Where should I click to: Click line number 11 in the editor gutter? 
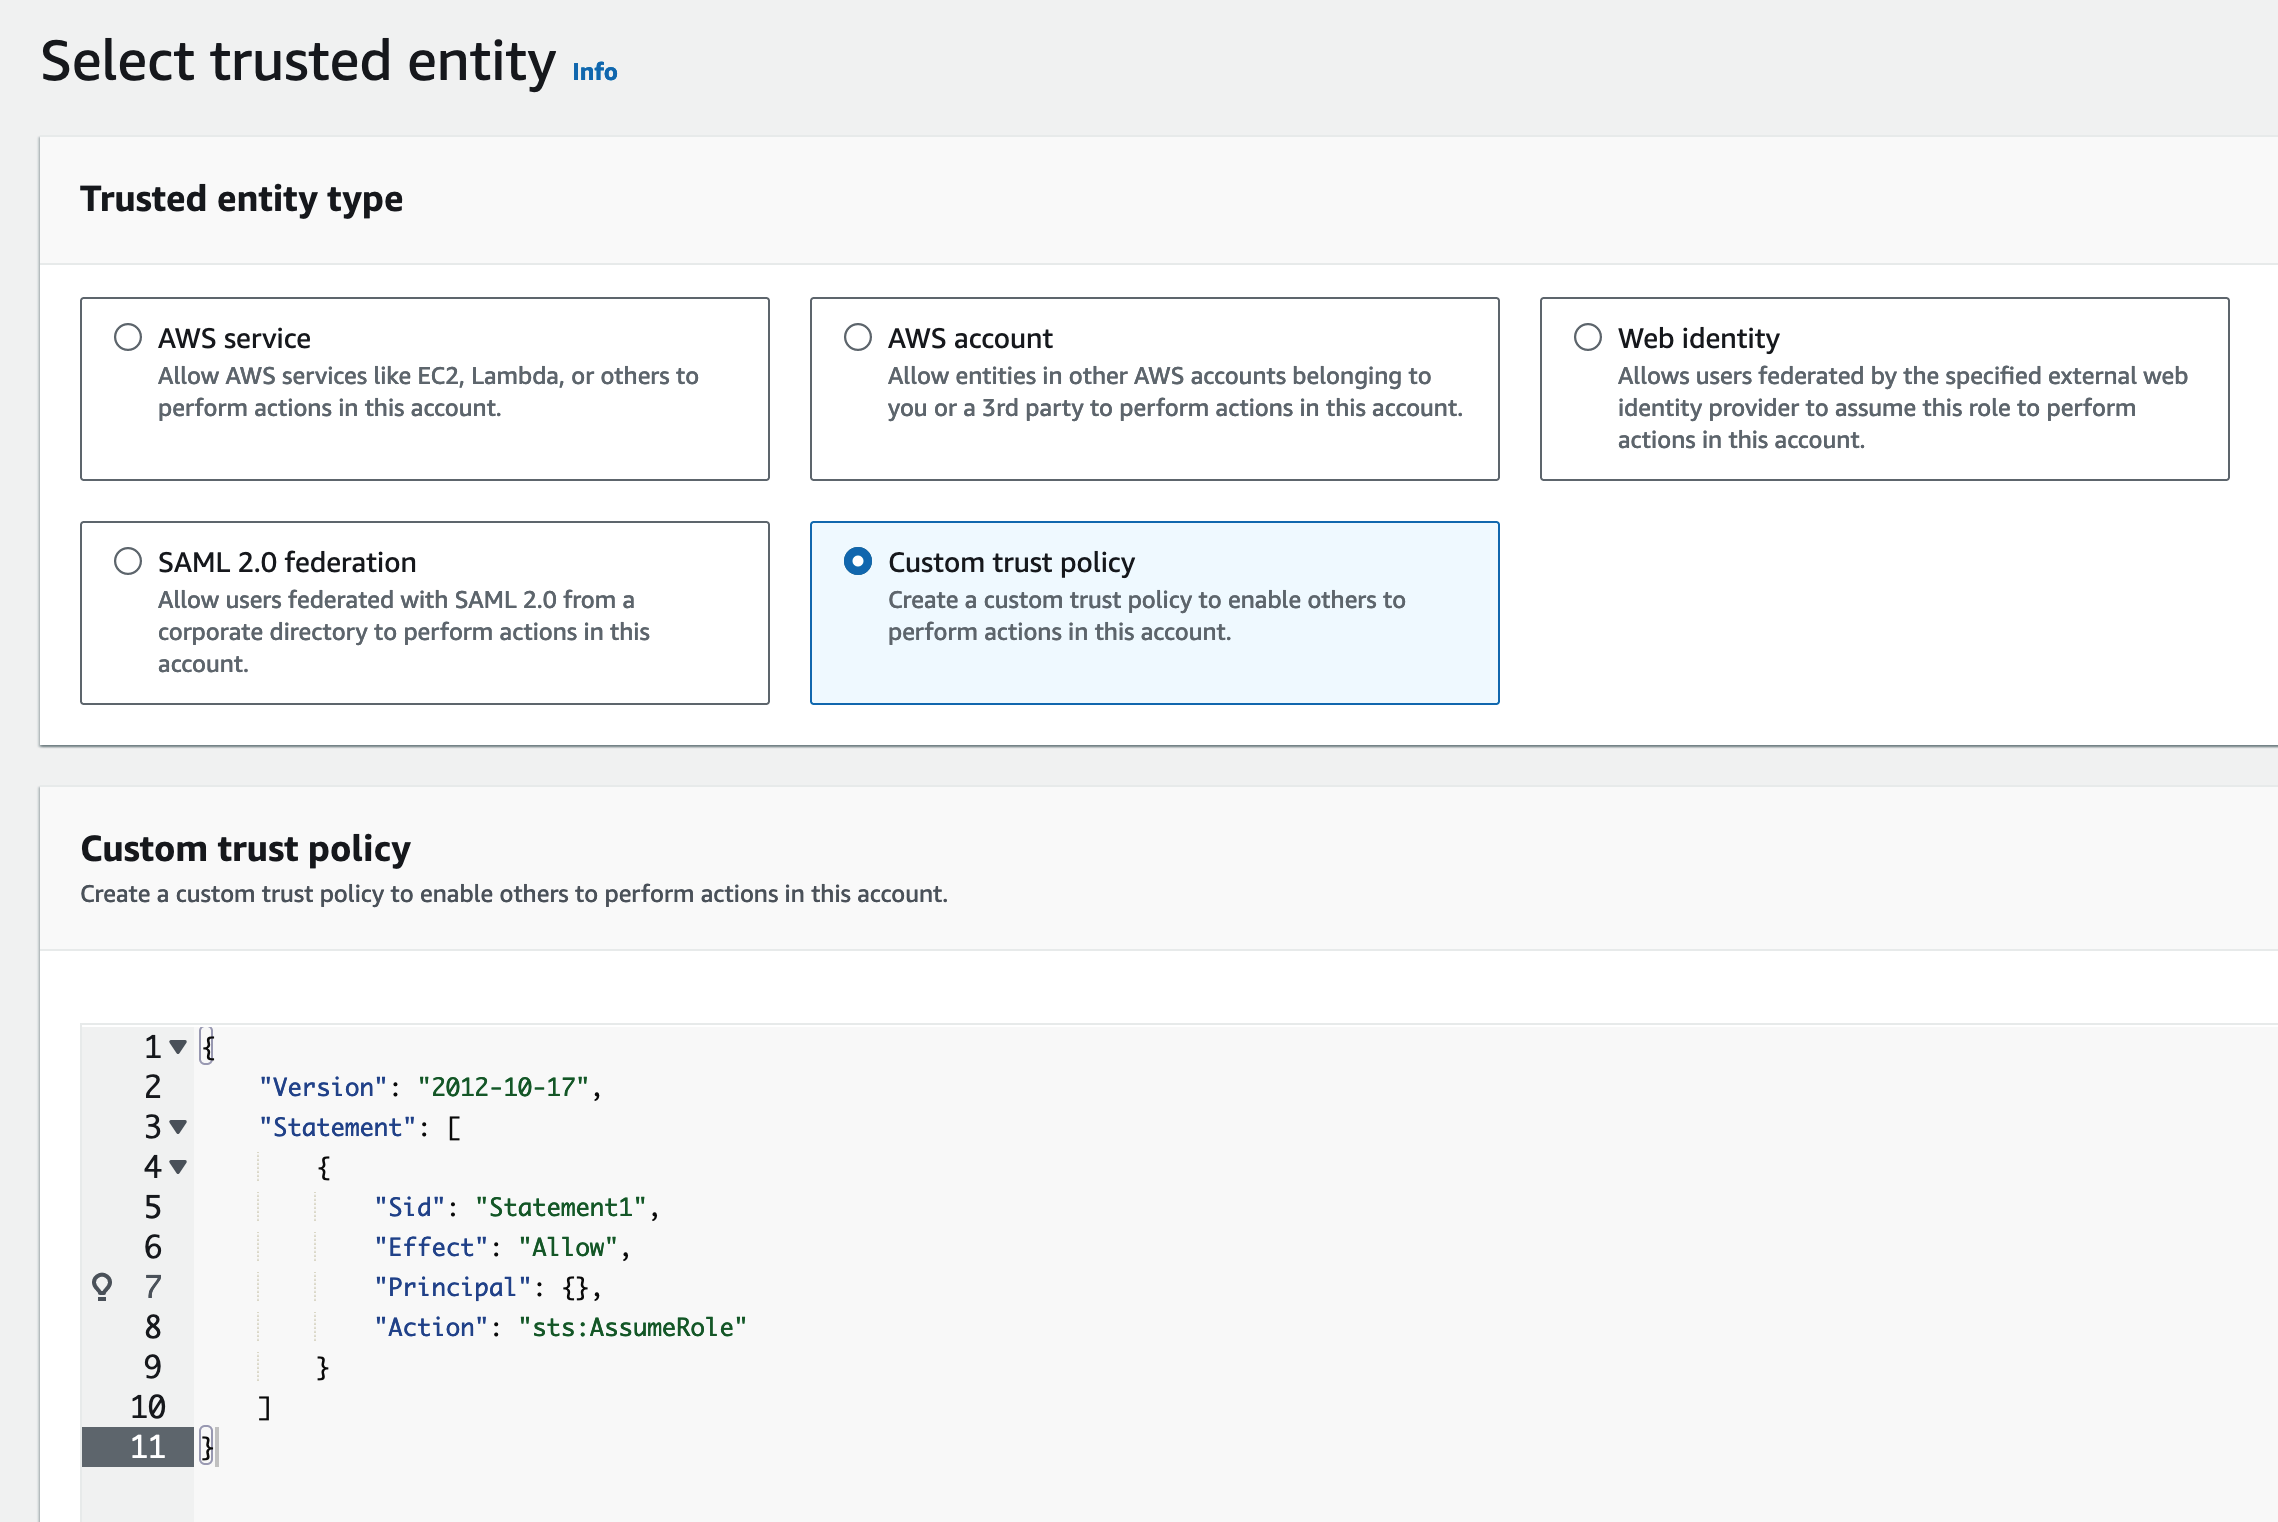(148, 1447)
